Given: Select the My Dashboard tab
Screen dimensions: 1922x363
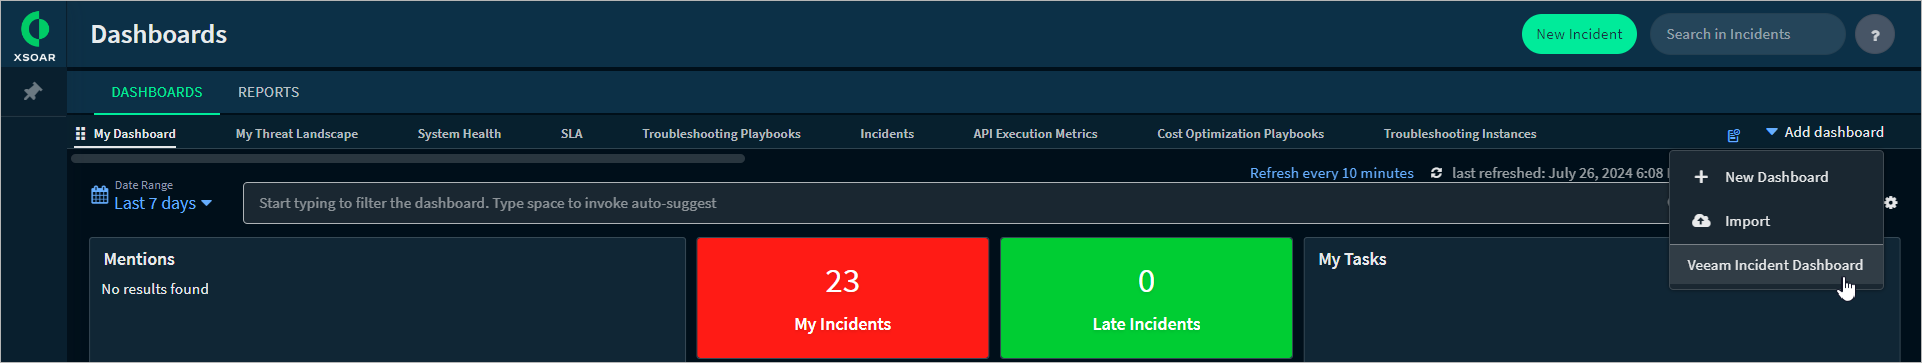Looking at the screenshot, I should coord(135,134).
